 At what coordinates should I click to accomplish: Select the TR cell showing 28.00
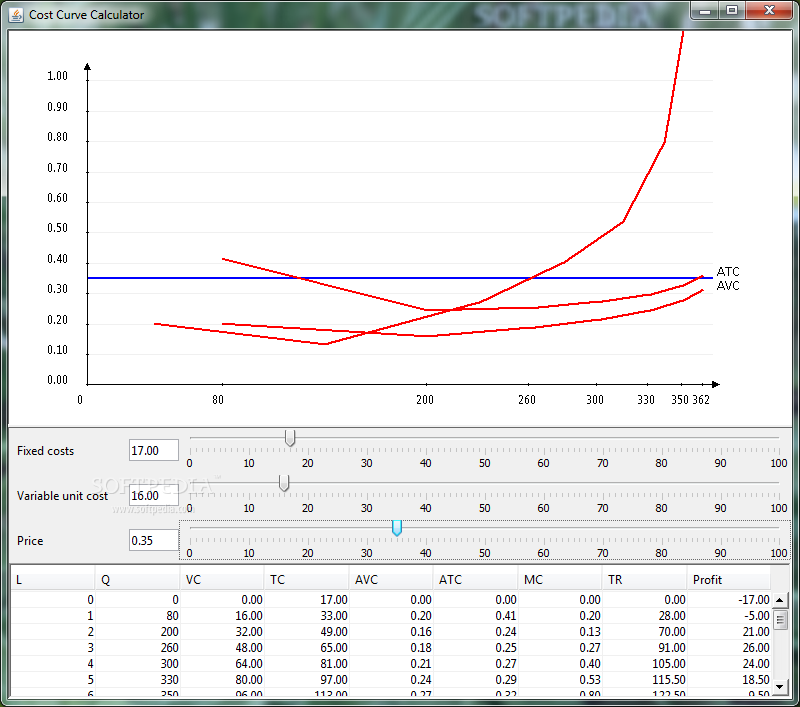(x=644, y=616)
